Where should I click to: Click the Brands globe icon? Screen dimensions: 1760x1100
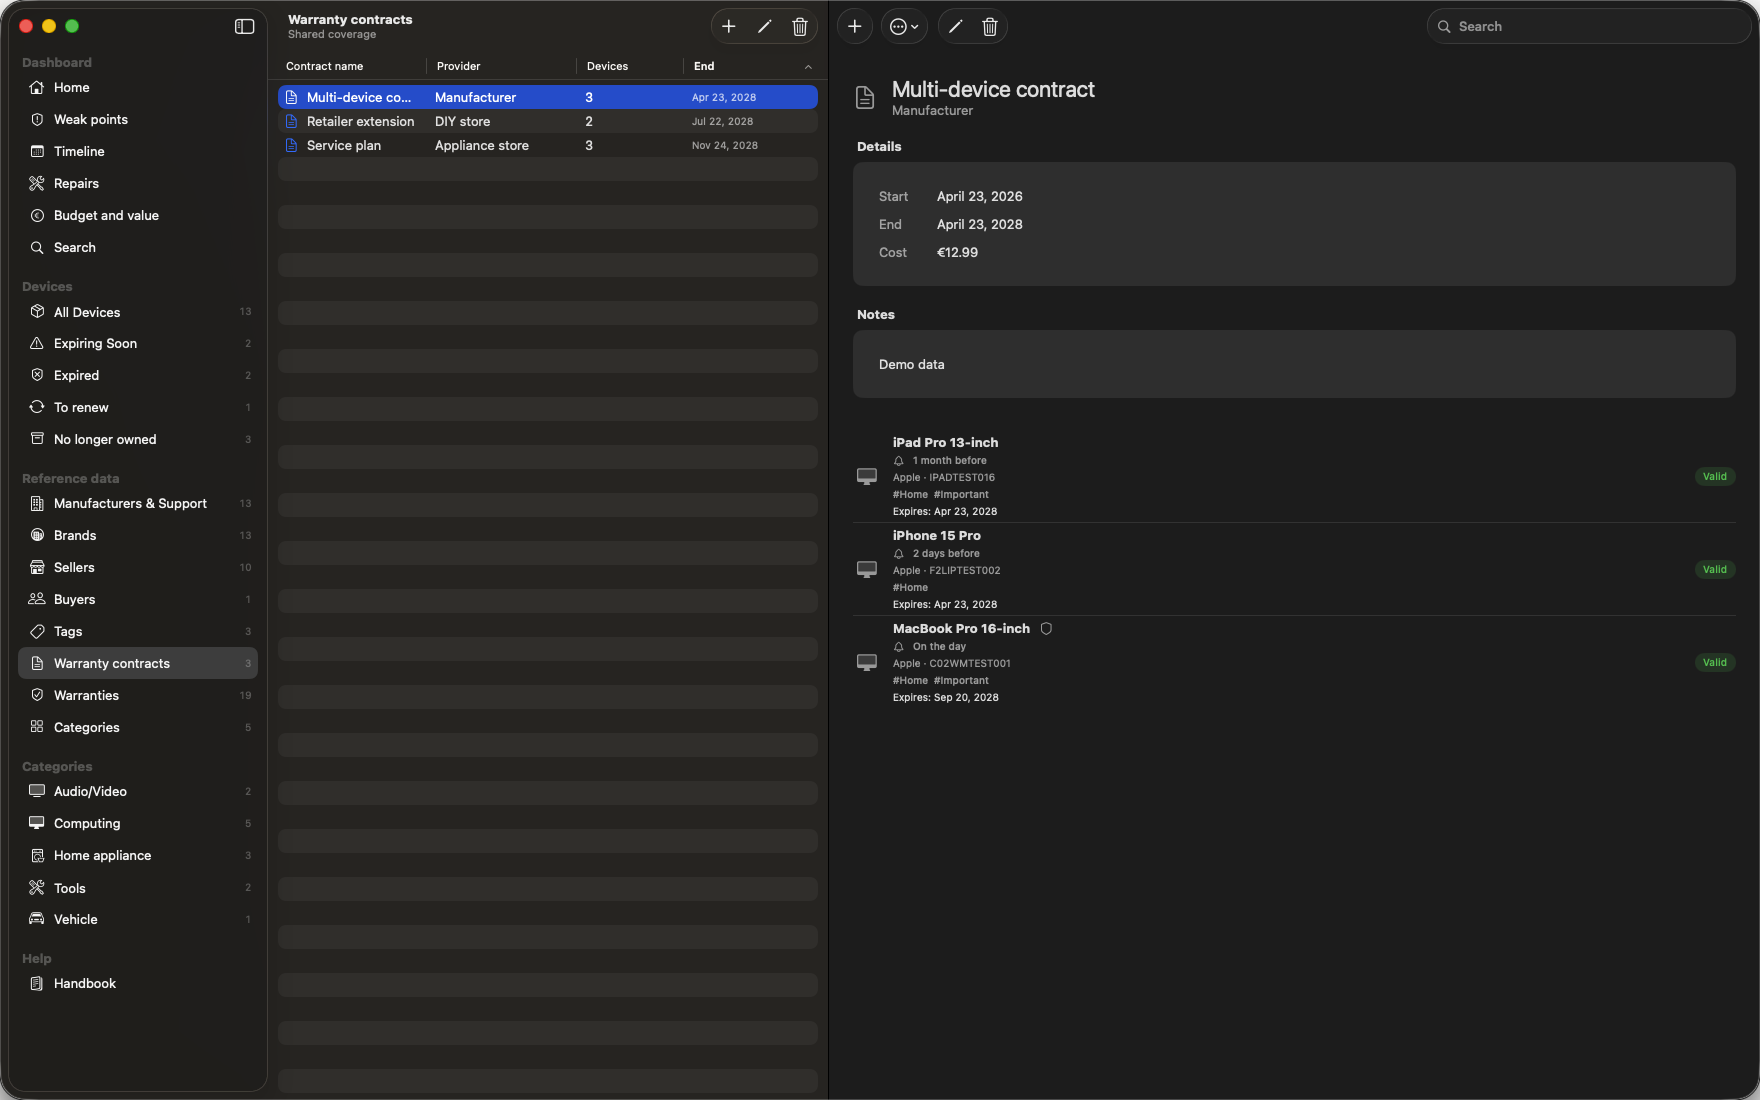37,536
